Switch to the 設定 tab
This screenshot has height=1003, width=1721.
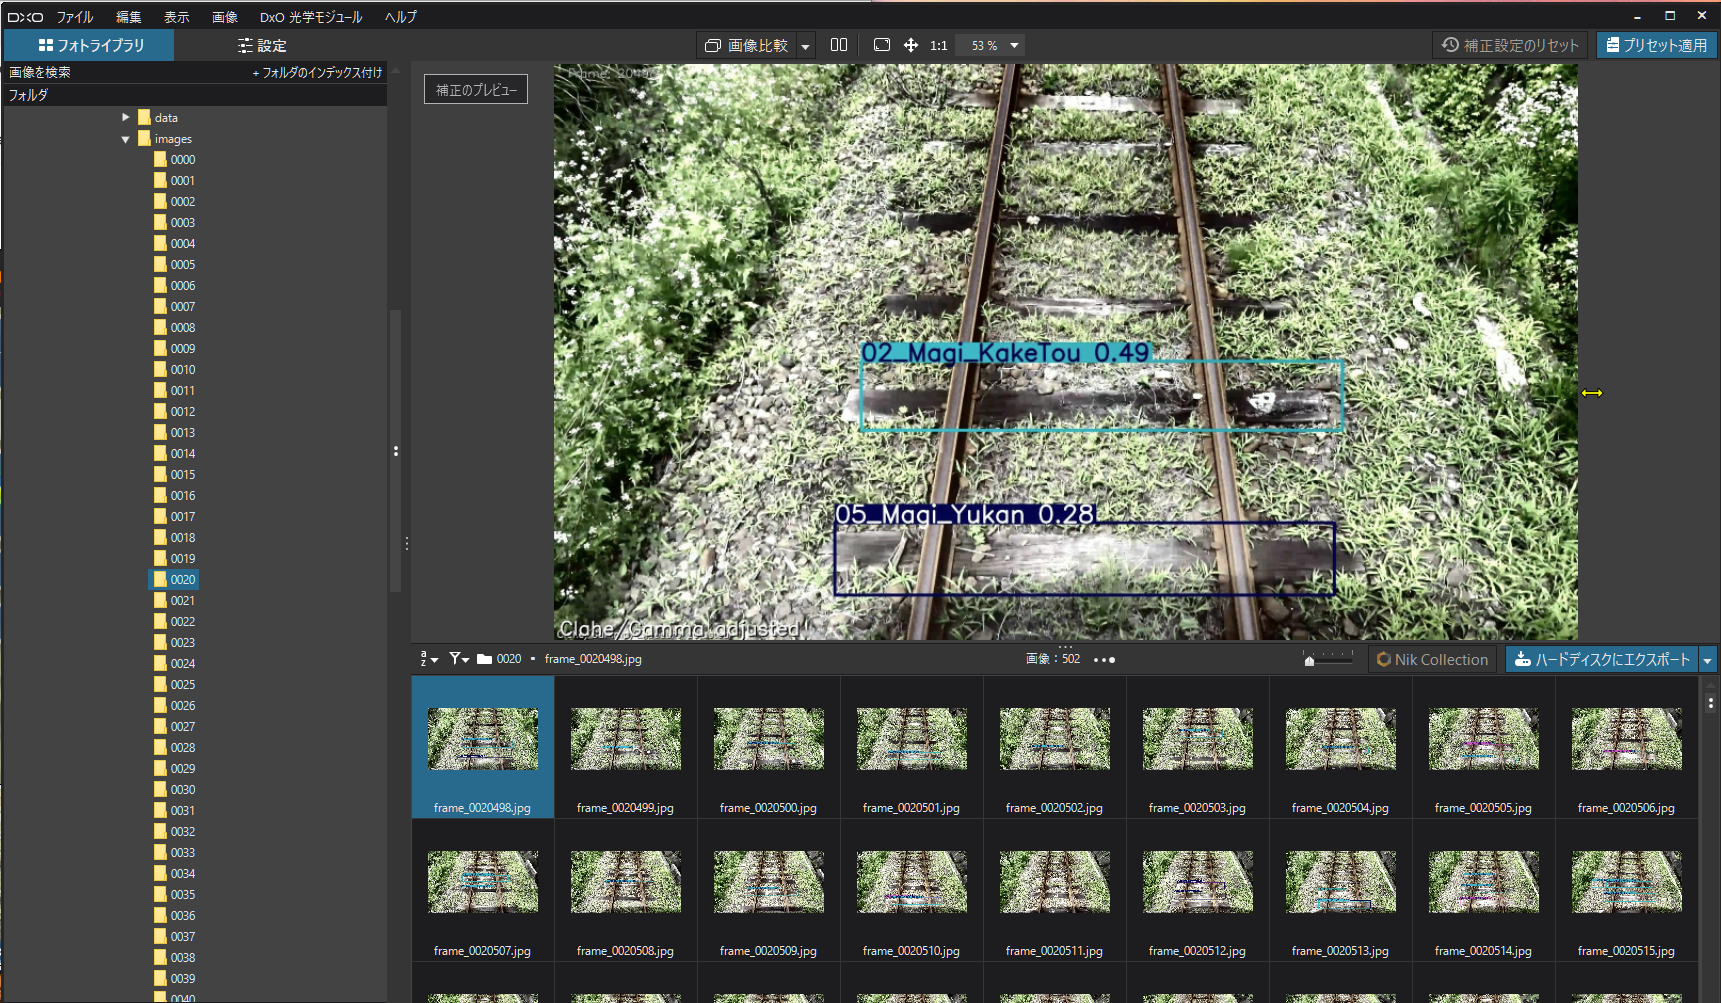[x=262, y=45]
